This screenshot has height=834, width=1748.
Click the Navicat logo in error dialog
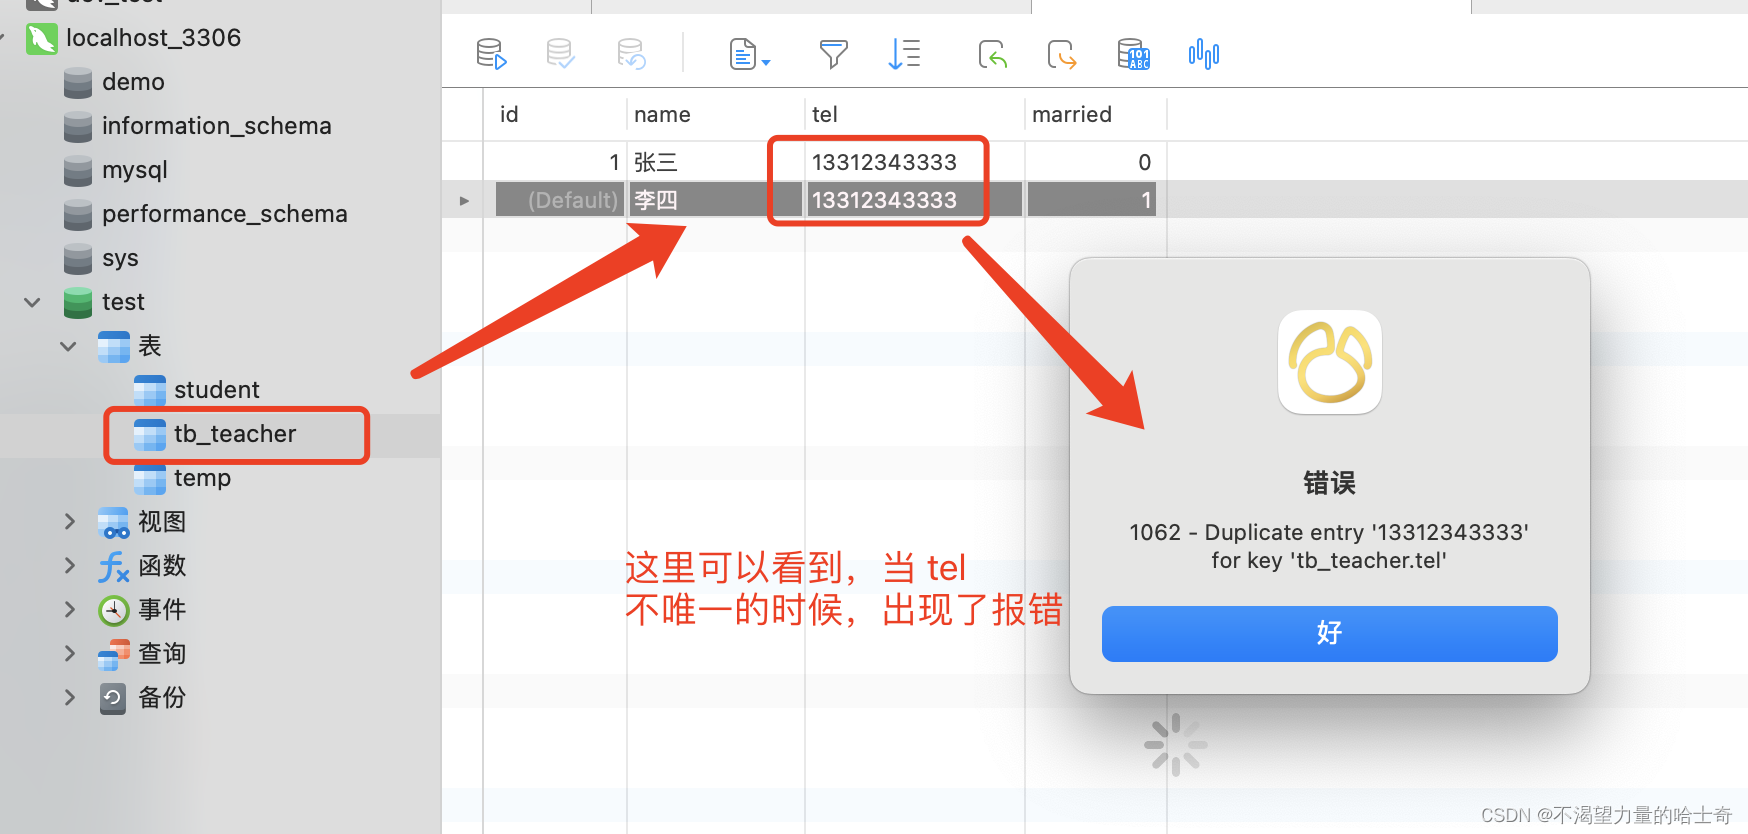[1330, 361]
